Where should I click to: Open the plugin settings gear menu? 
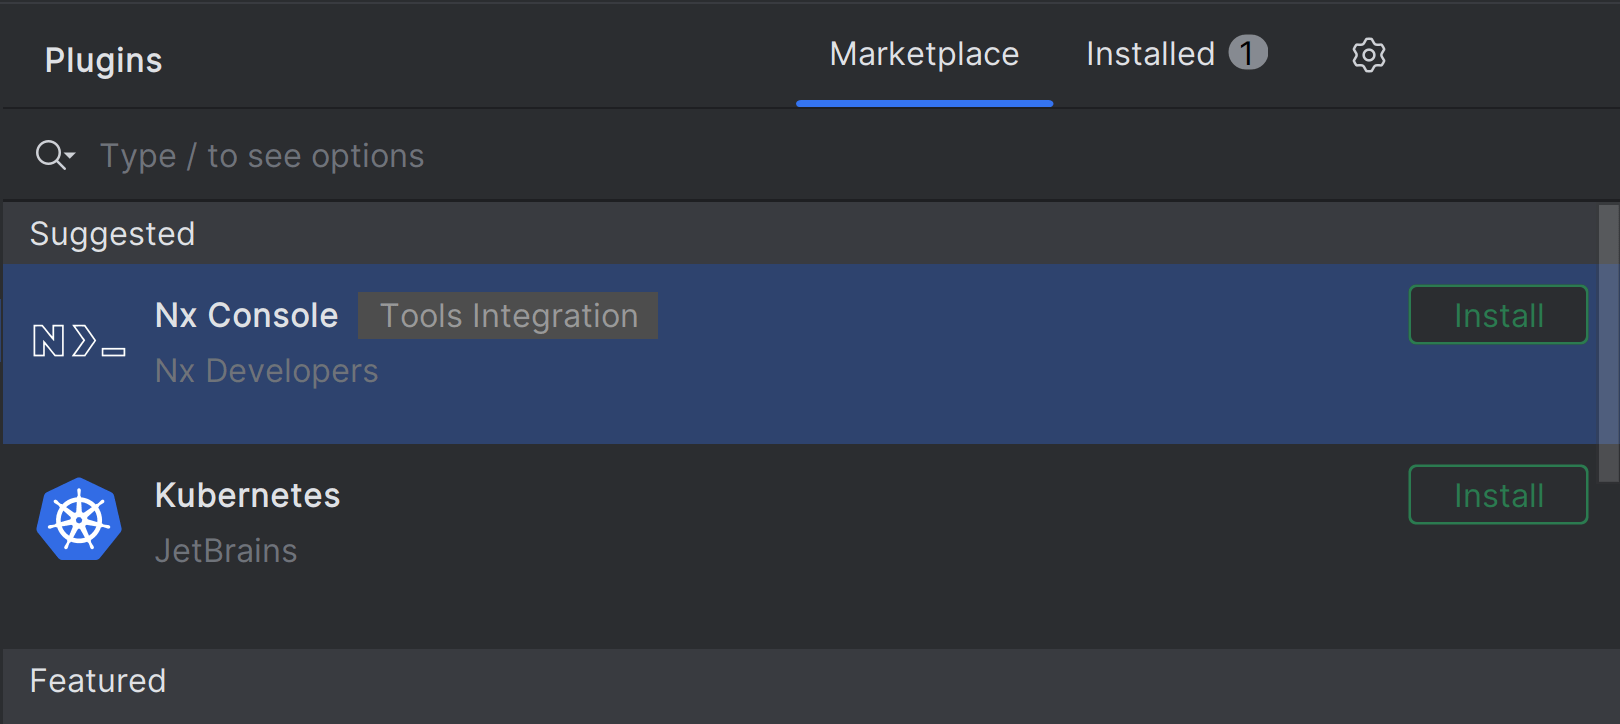click(x=1368, y=55)
